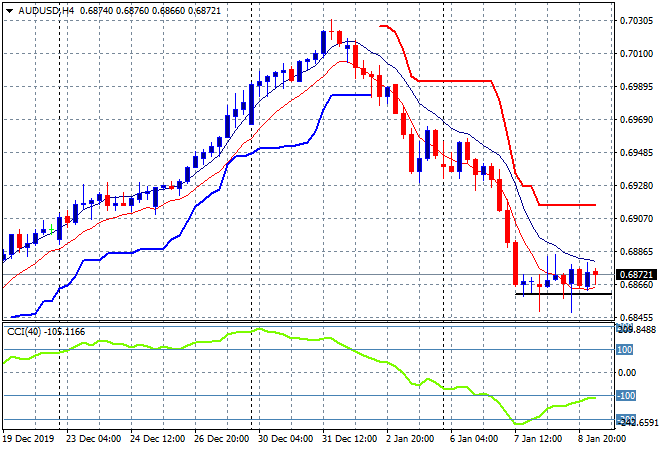The width and height of the screenshot is (660, 450).
Task: Click the CCI -242.6591 minimum label
Action: [x=637, y=422]
